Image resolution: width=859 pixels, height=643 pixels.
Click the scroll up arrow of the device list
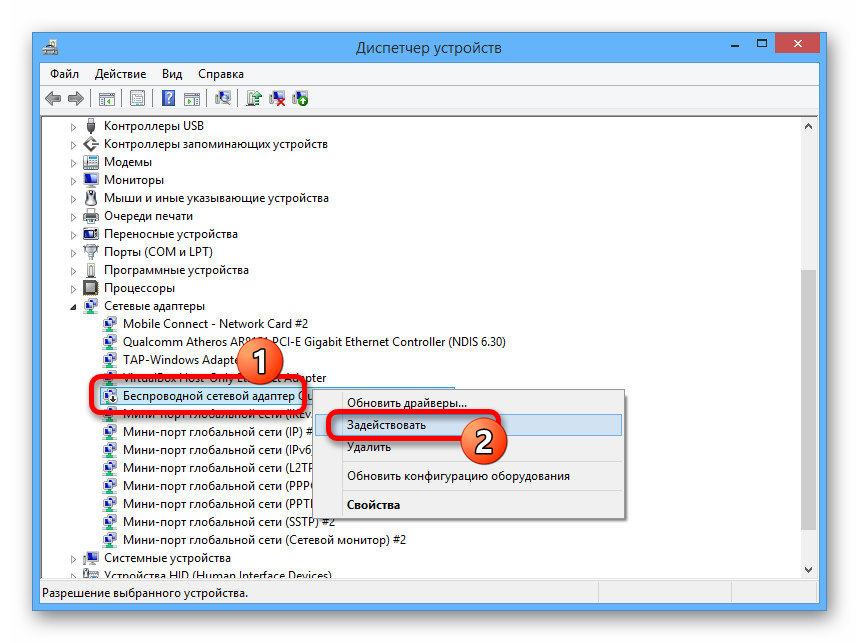(x=808, y=126)
